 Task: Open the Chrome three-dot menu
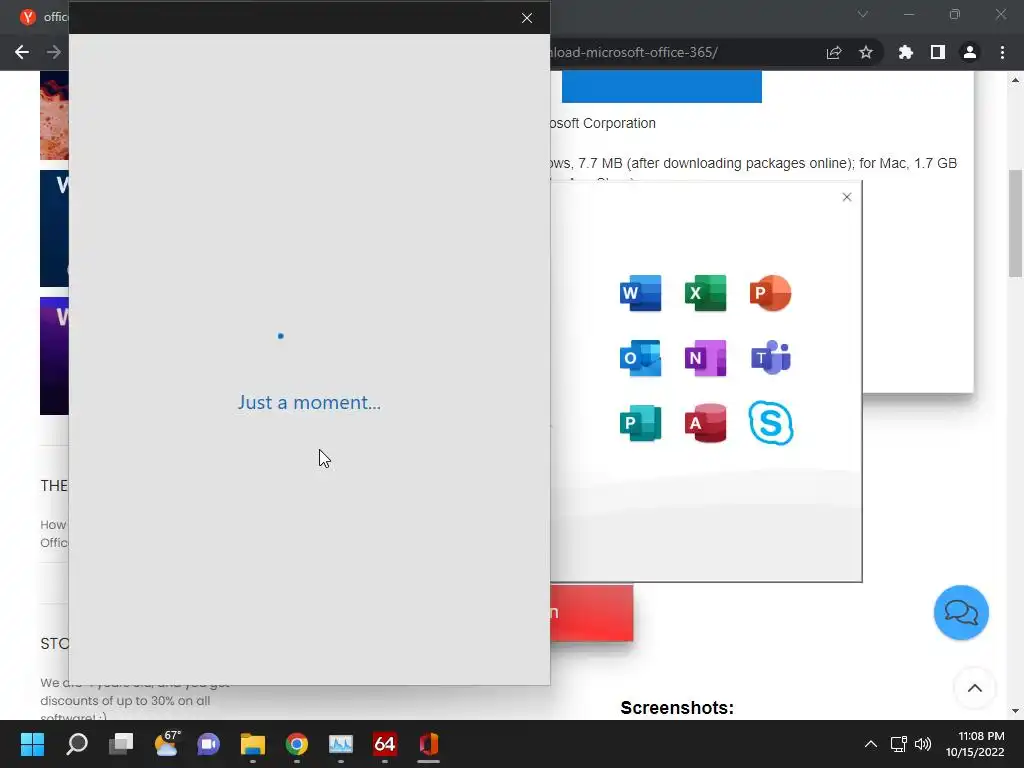coord(1002,52)
